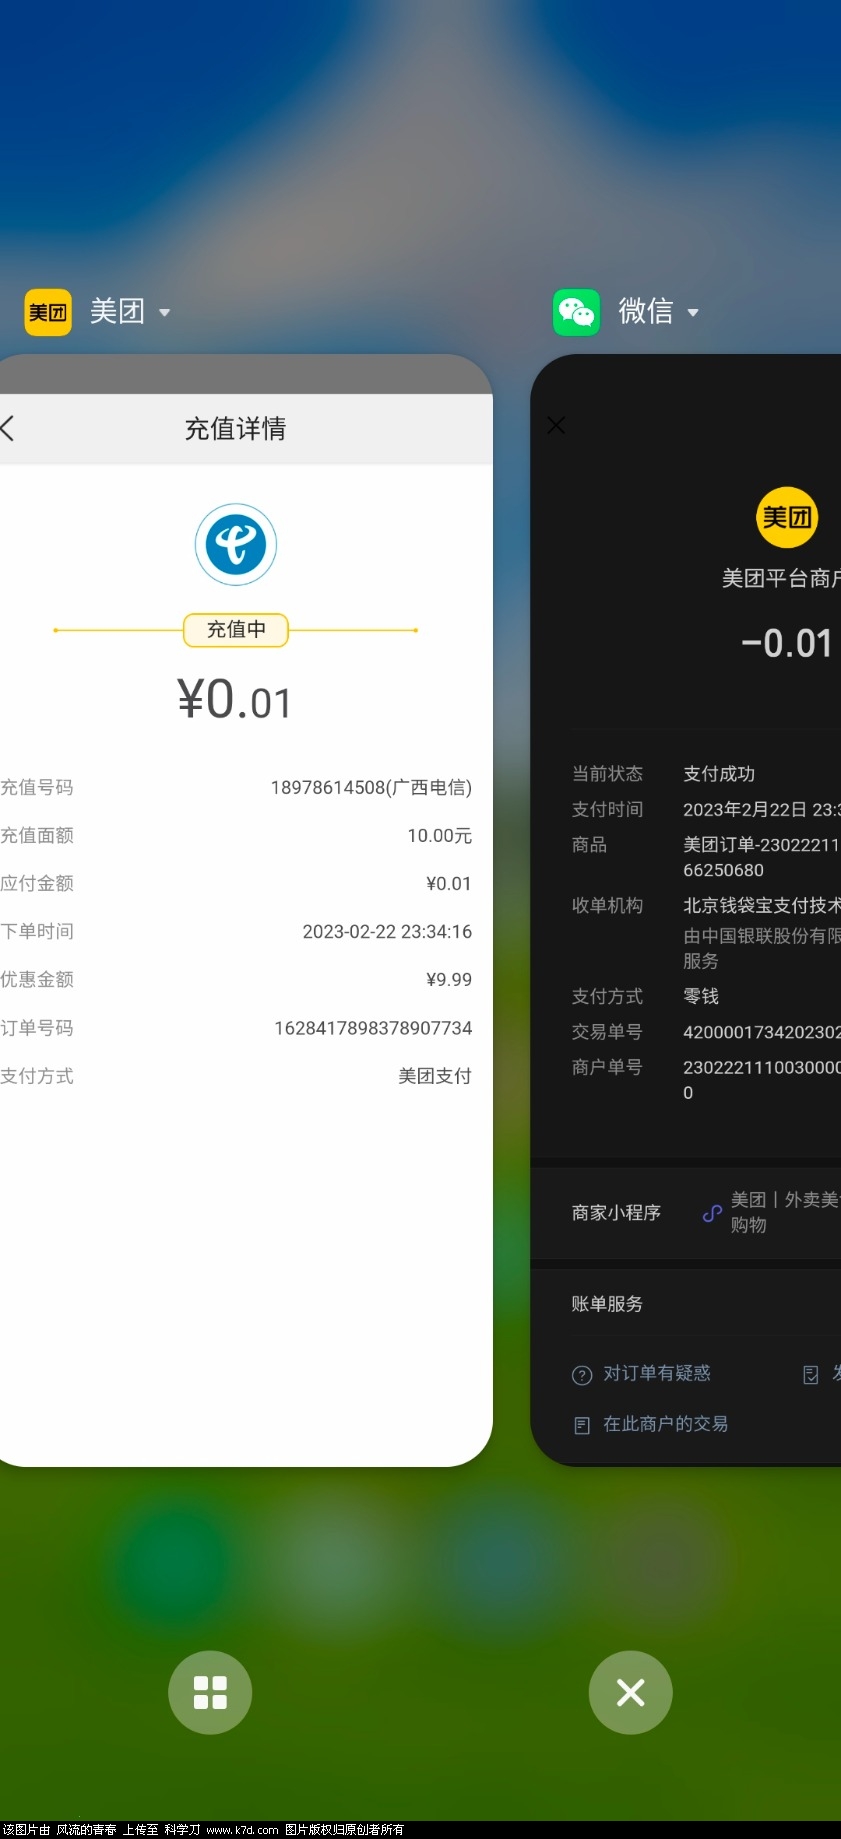Tap the 收单机构 label in WeChat
Screen dimensions: 841x1839
[x=607, y=906]
